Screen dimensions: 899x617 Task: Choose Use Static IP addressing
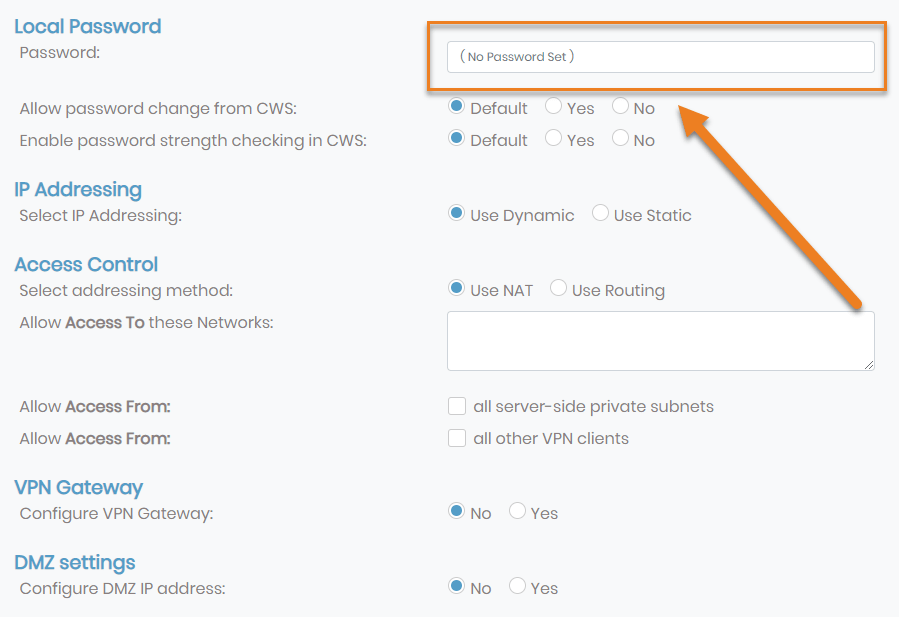click(600, 213)
